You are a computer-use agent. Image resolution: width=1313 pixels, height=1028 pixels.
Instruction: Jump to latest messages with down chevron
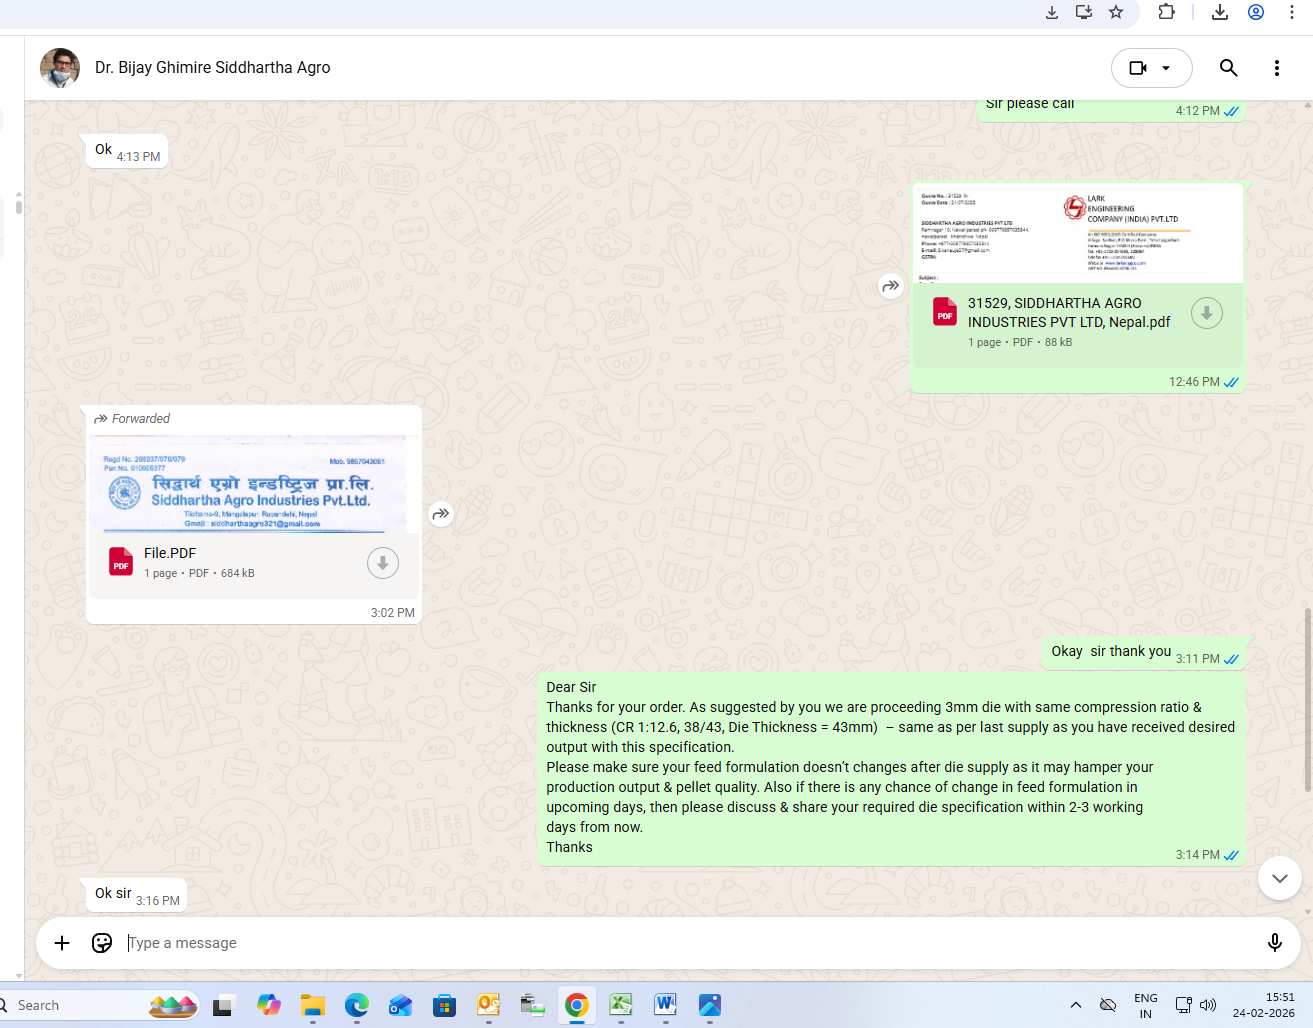1279,879
